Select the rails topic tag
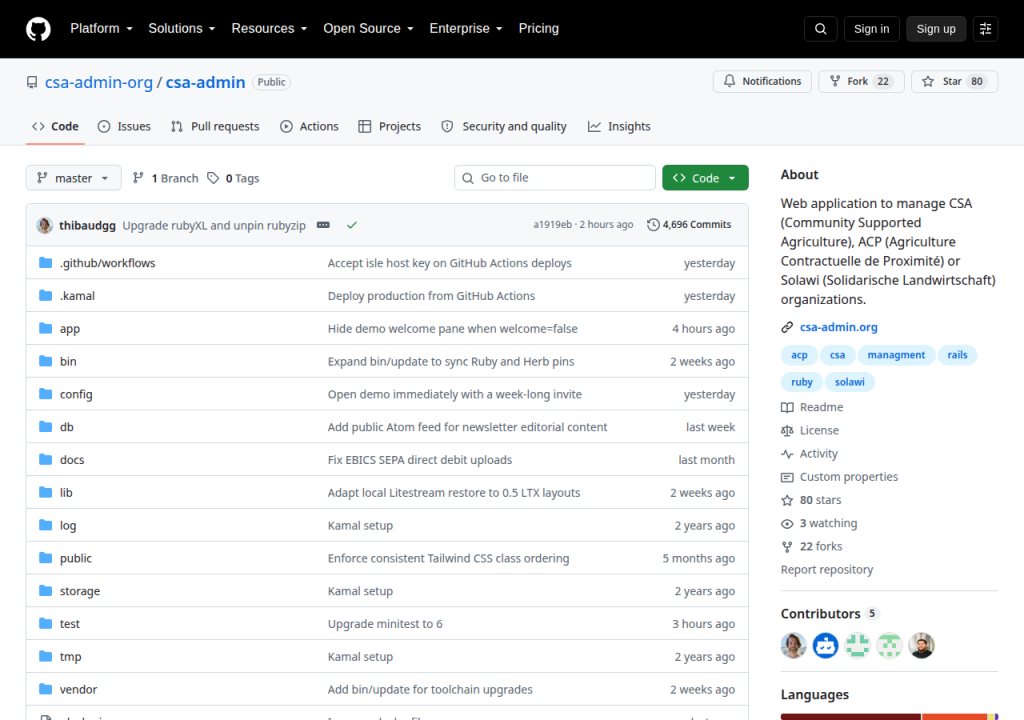Image resolution: width=1024 pixels, height=720 pixels. click(x=957, y=355)
